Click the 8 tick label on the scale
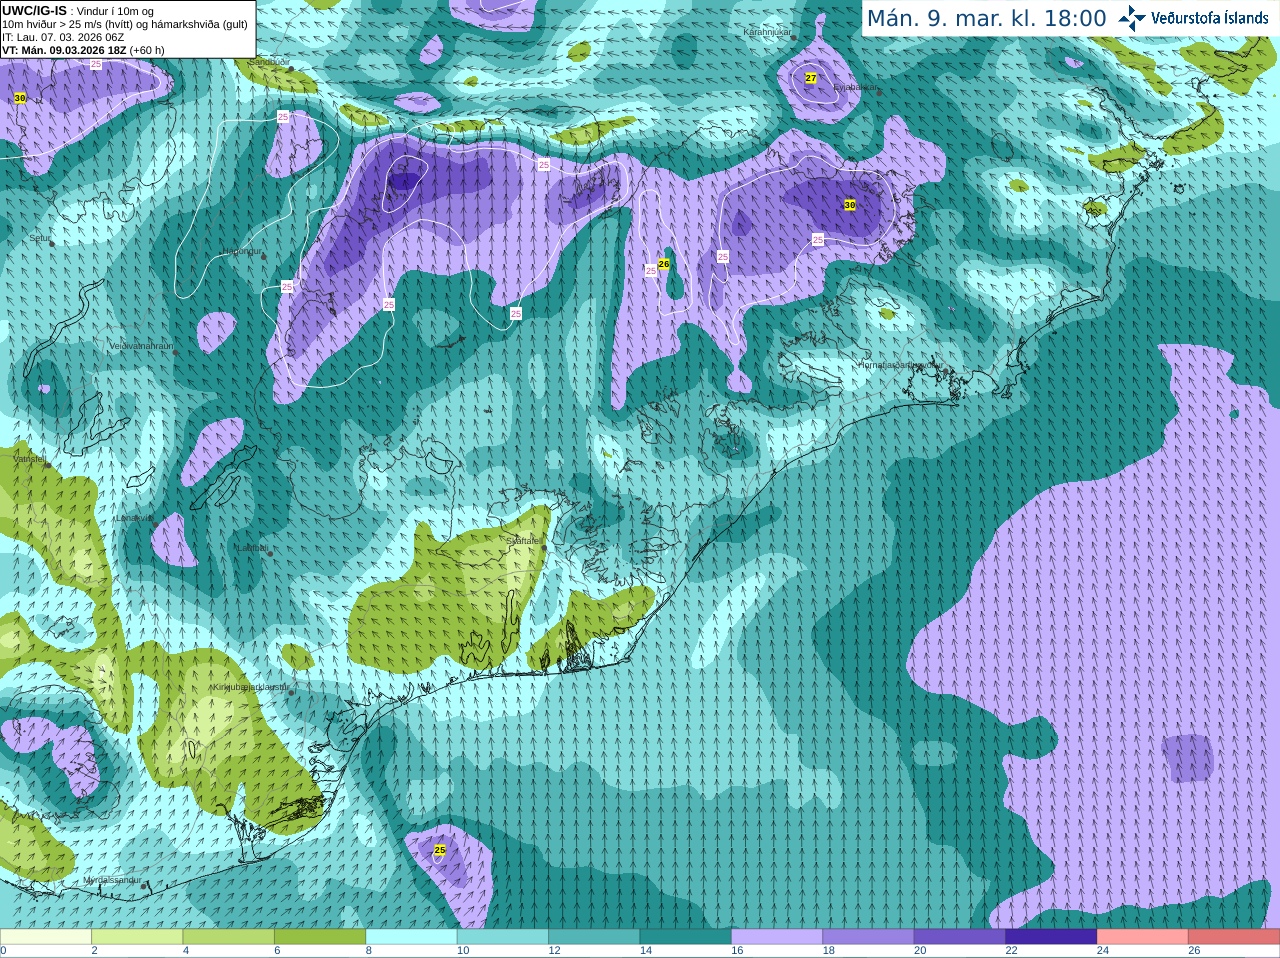 [369, 951]
